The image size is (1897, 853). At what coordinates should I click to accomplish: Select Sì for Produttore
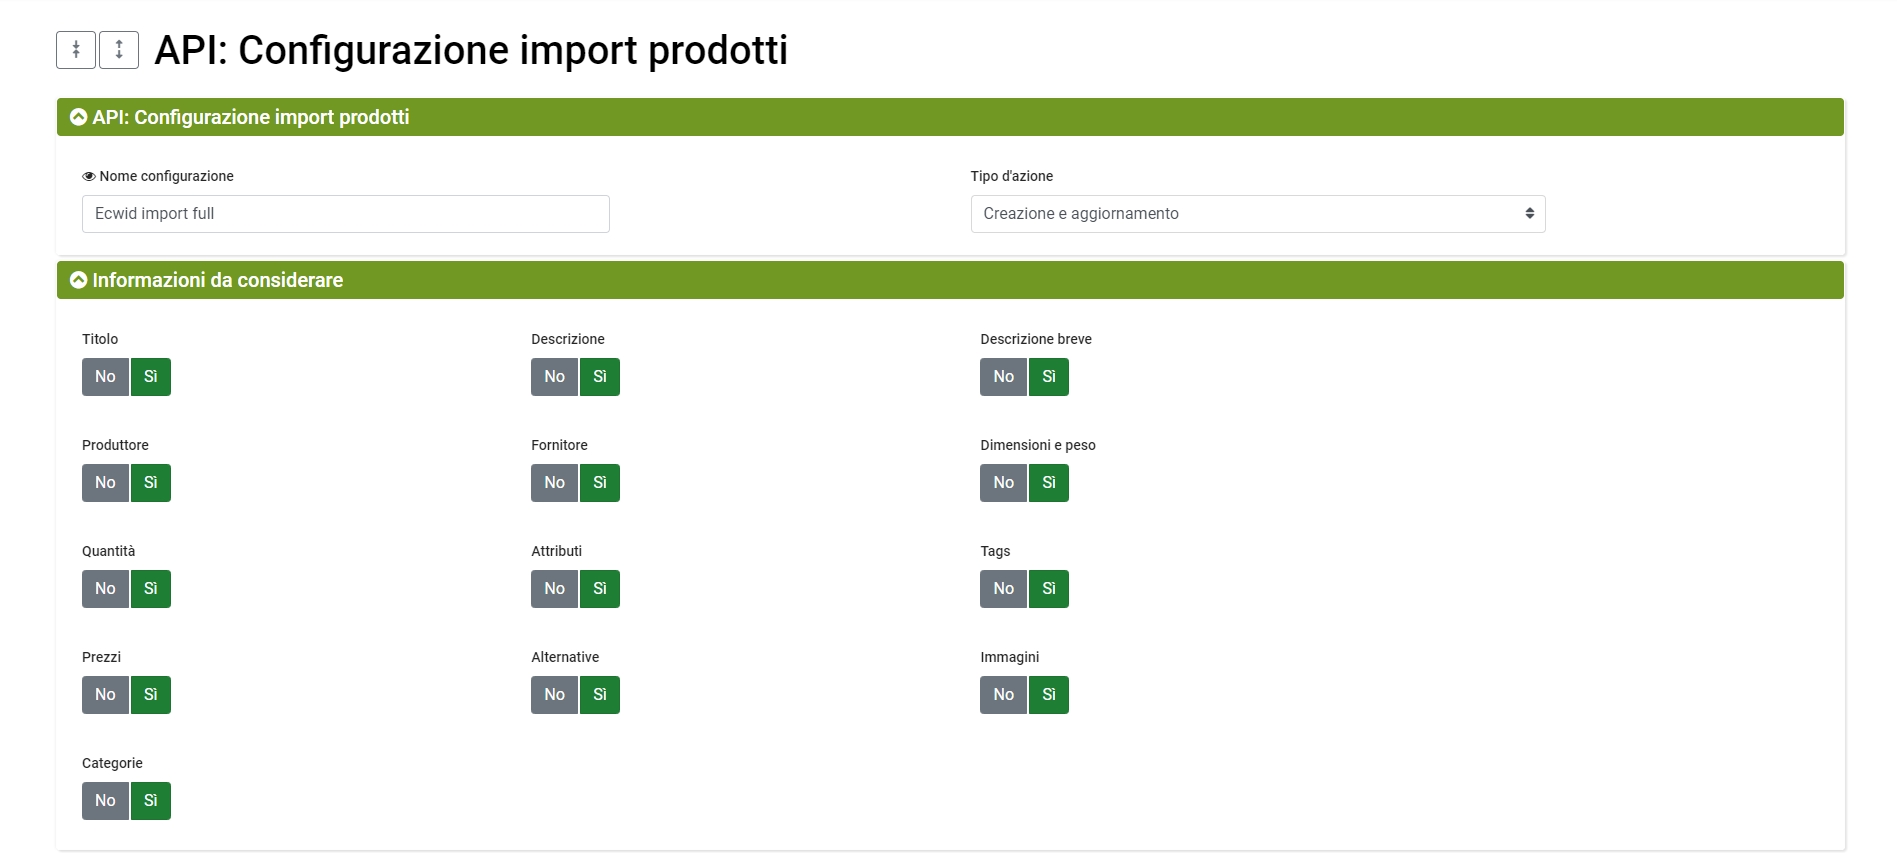(x=151, y=483)
